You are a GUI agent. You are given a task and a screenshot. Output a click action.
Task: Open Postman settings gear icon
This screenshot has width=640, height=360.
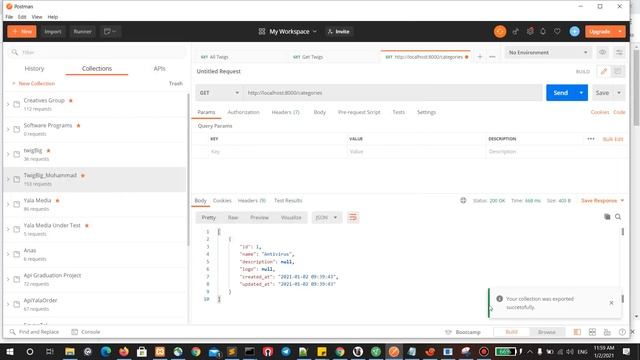coord(530,31)
